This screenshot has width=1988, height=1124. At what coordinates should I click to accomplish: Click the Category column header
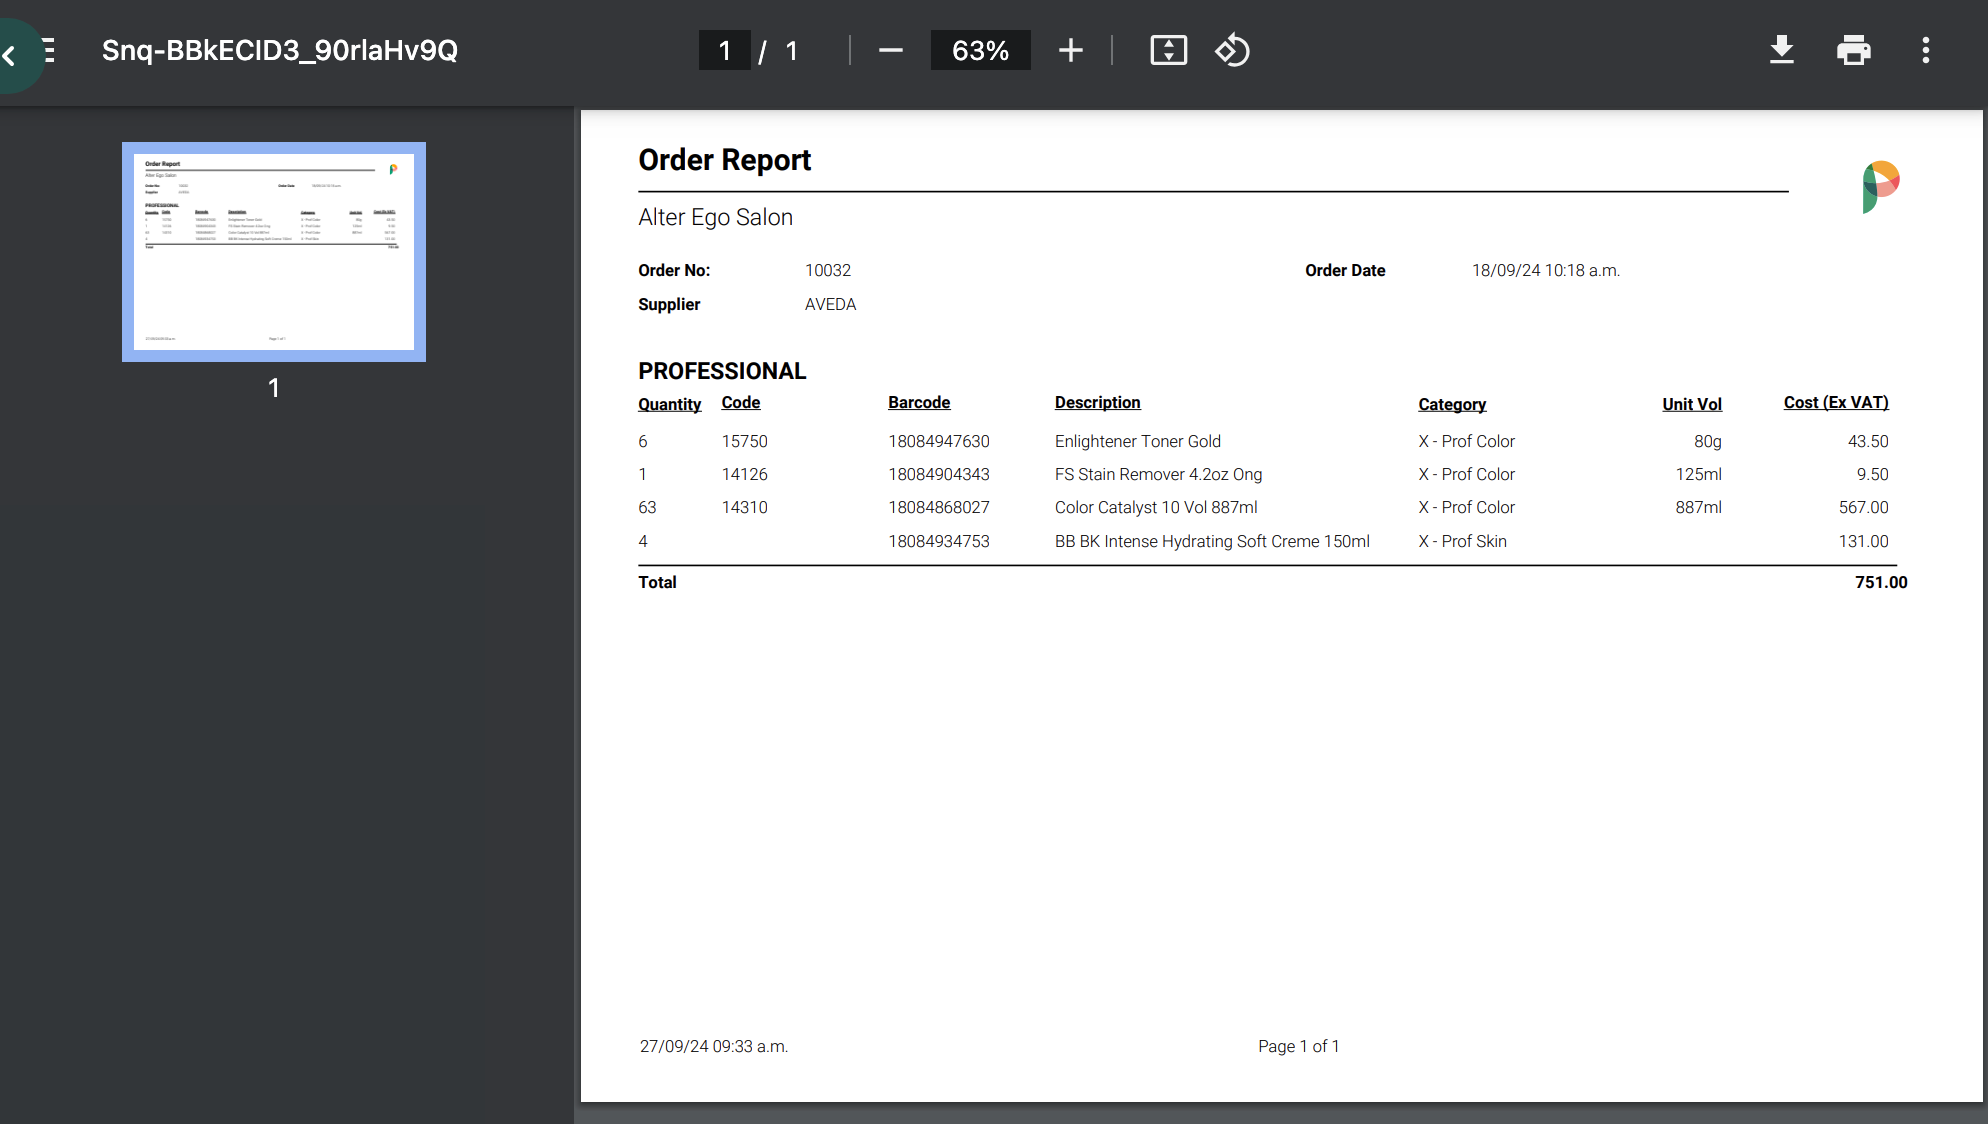(x=1452, y=404)
